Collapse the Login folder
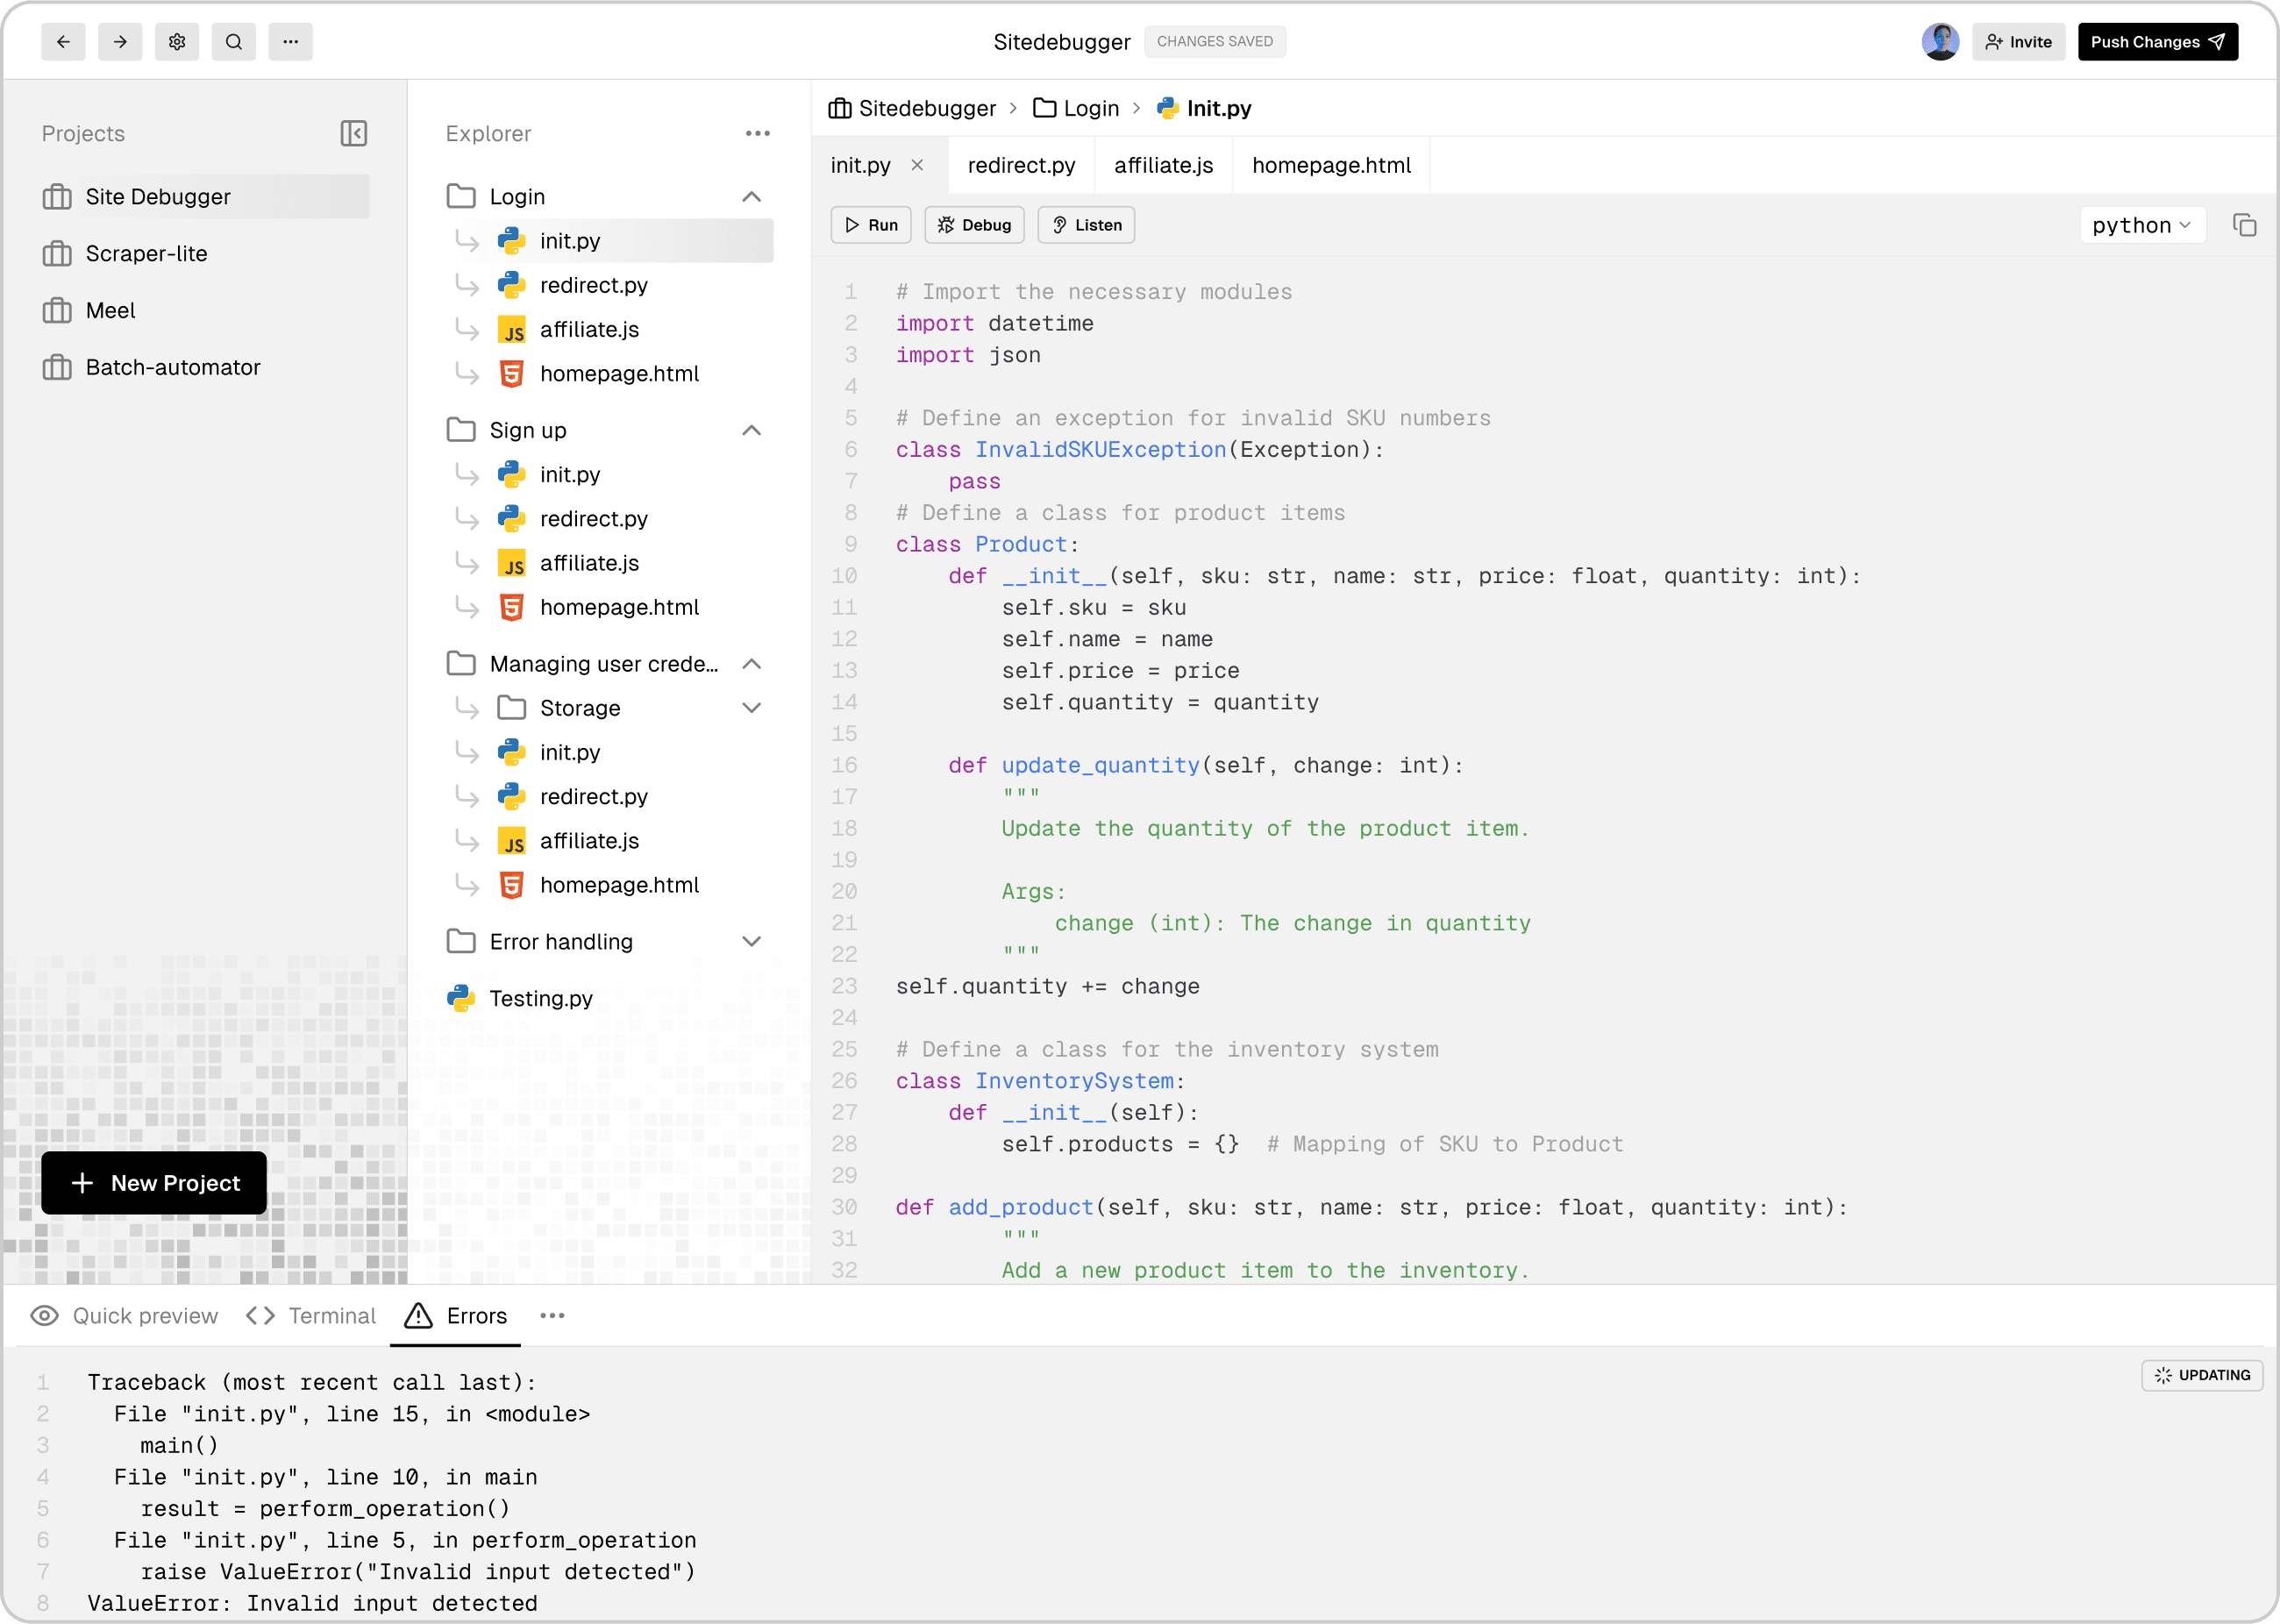Image resolution: width=2280 pixels, height=1624 pixels. click(751, 197)
